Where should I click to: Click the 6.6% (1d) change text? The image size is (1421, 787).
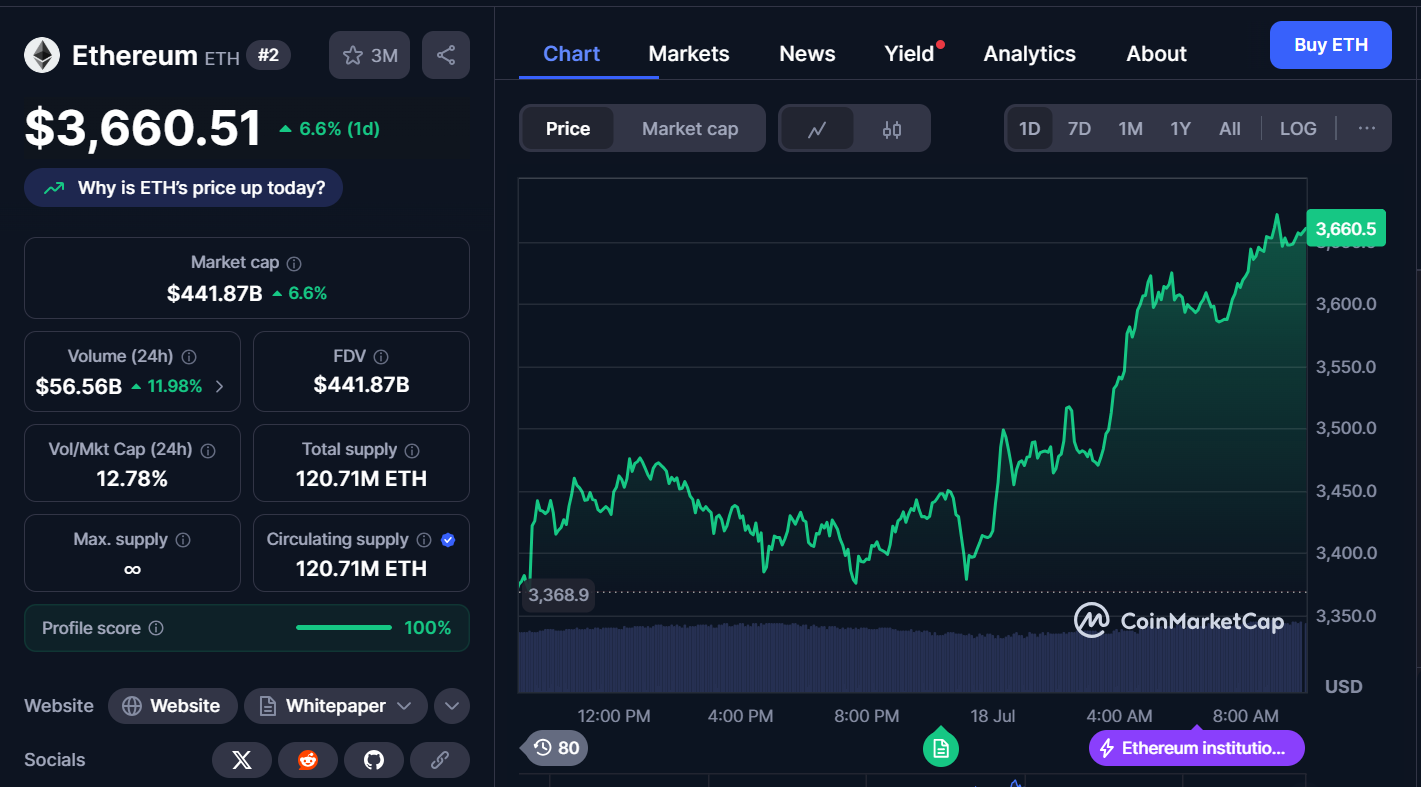coord(339,129)
